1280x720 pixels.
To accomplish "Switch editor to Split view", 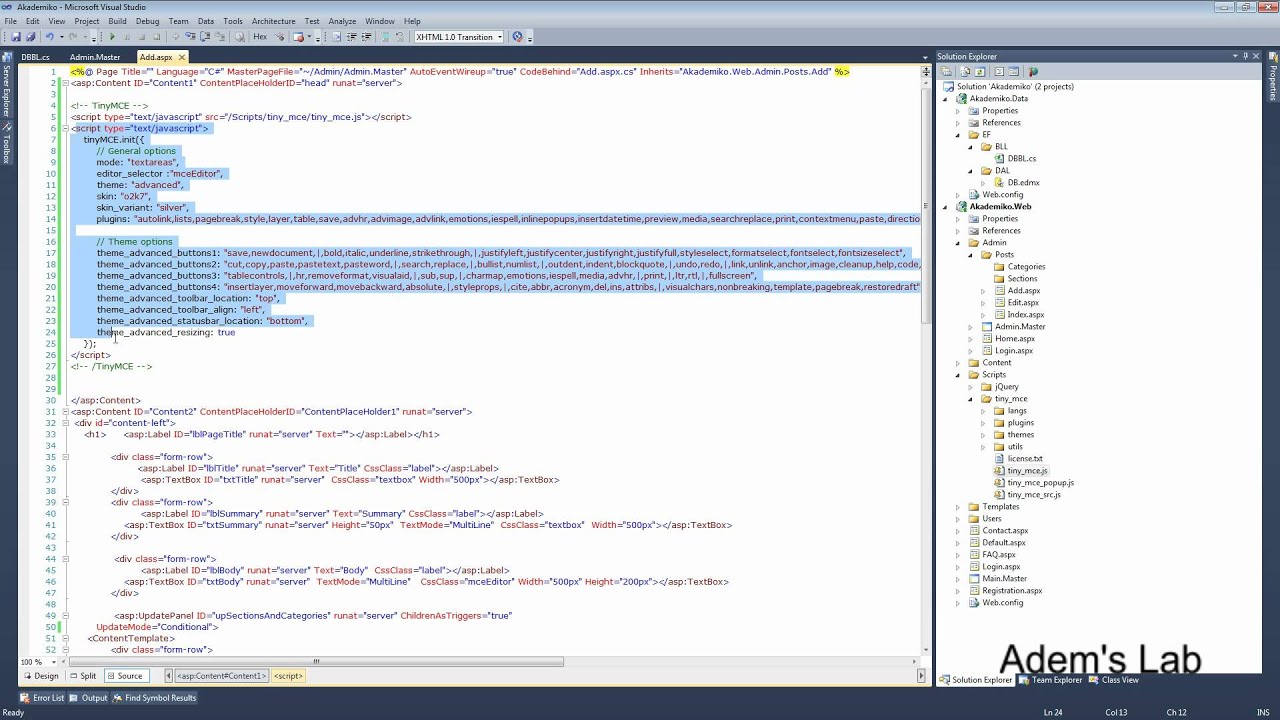I will [83, 676].
